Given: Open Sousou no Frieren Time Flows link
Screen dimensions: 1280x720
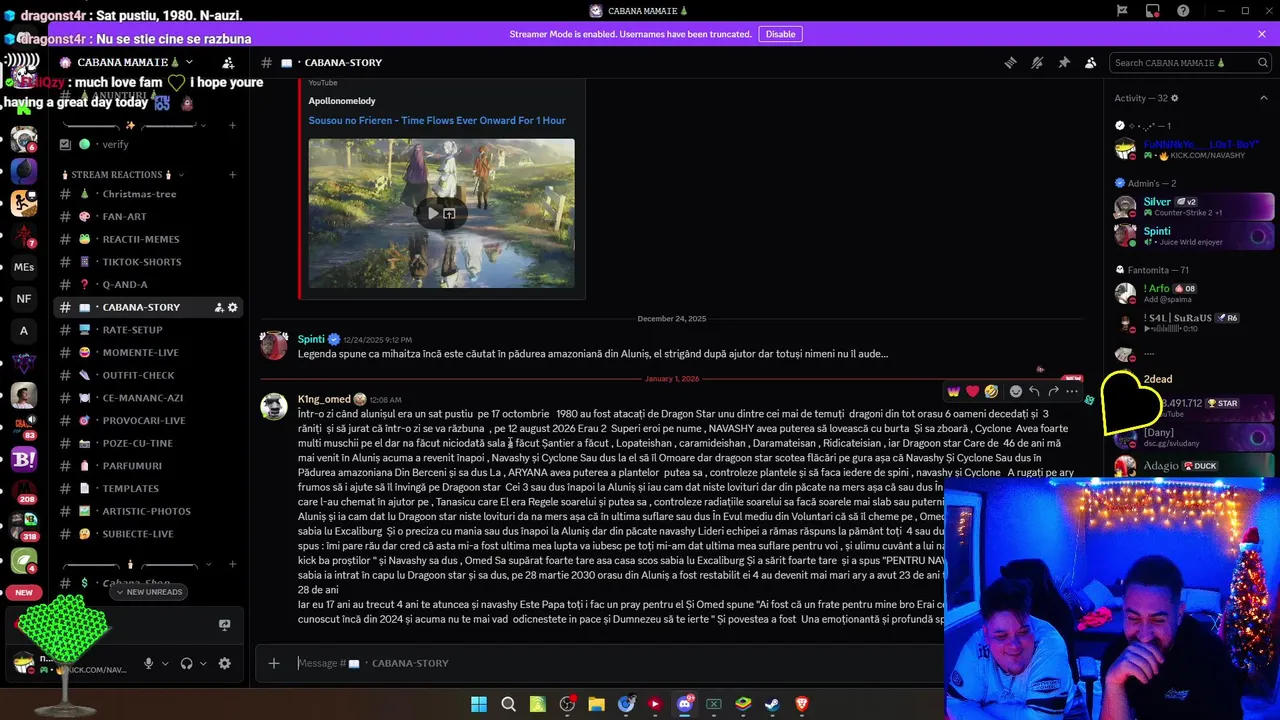Looking at the screenshot, I should coord(437,120).
